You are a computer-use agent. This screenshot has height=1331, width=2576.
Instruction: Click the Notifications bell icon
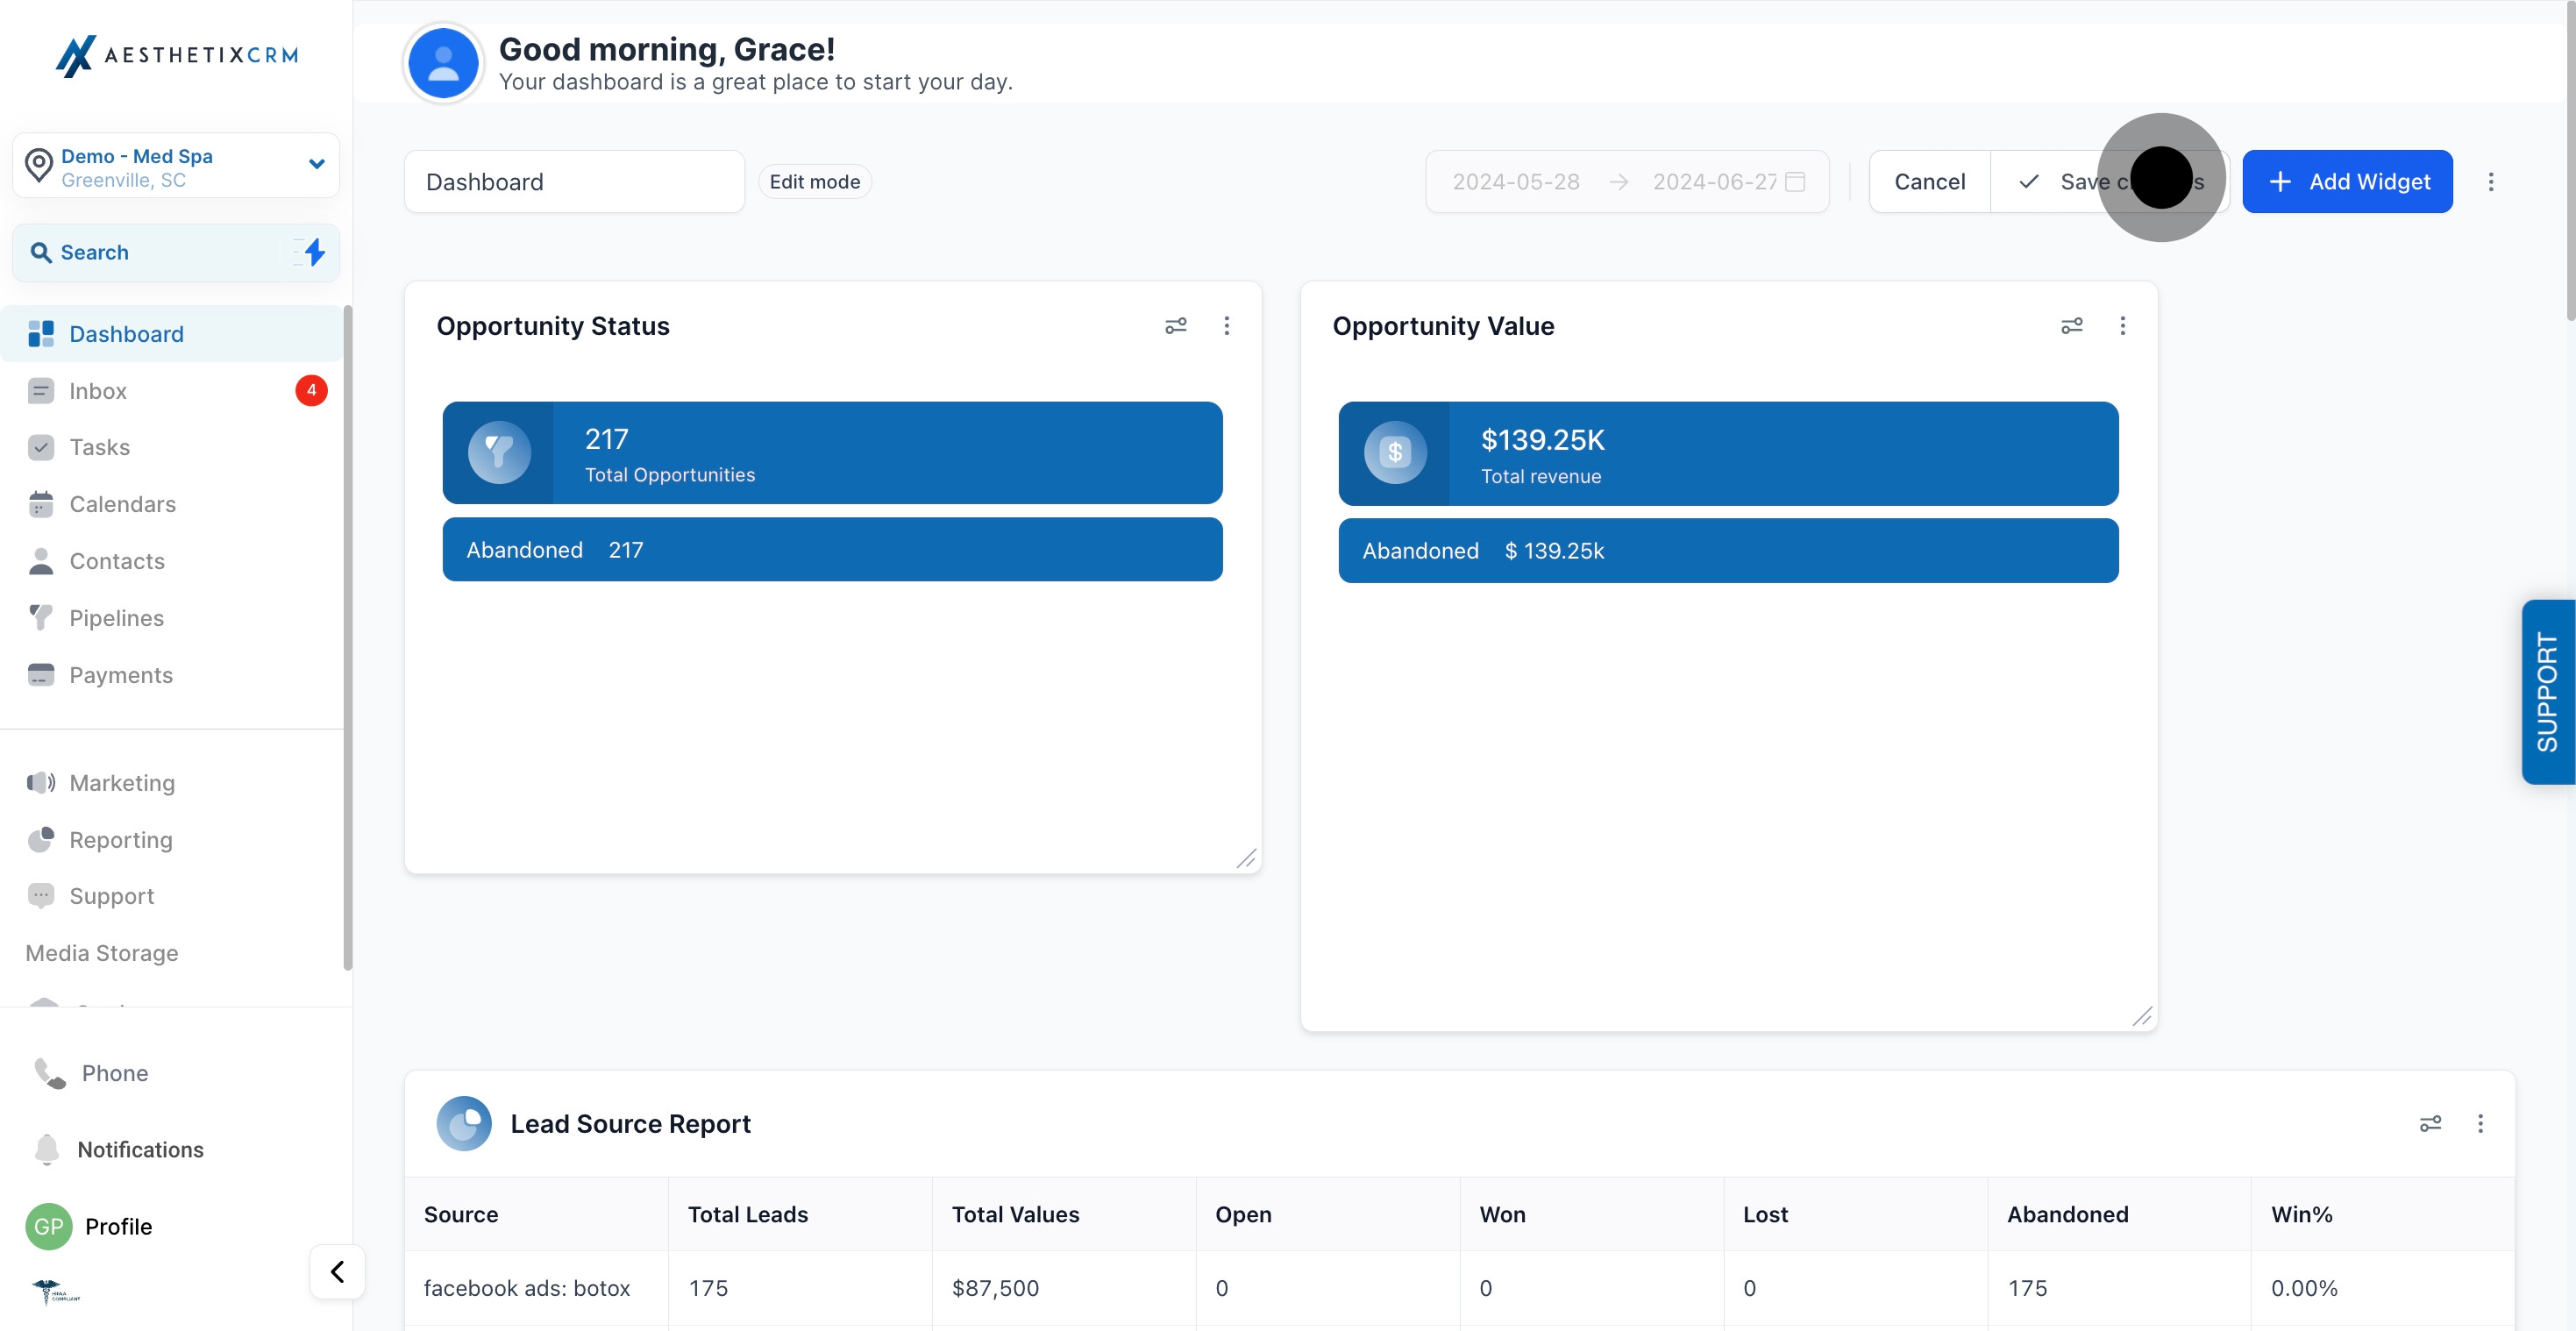click(47, 1150)
